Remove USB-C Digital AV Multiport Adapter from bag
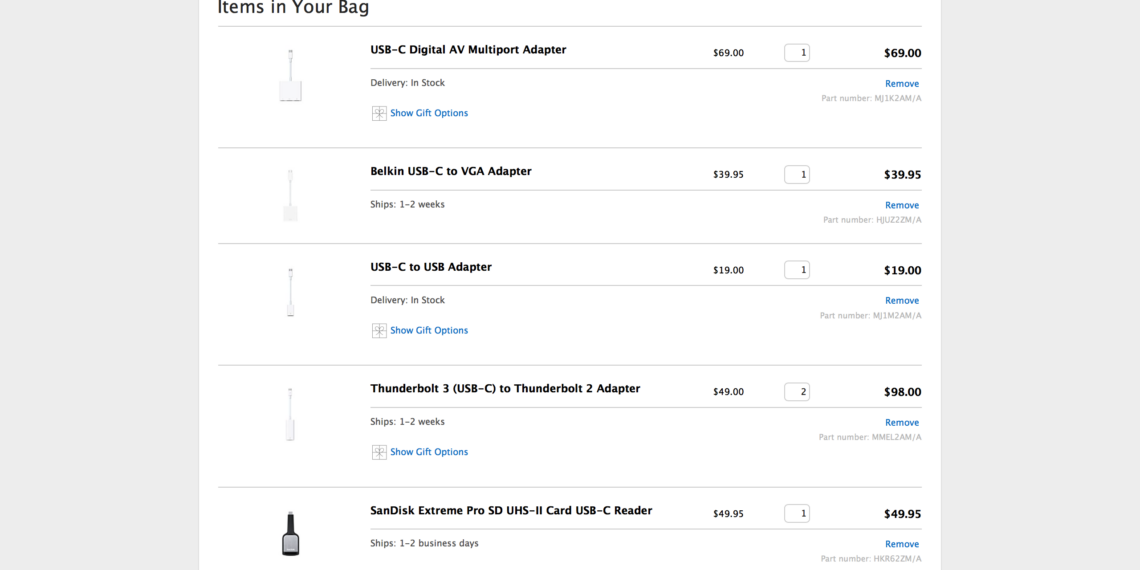This screenshot has height=570, width=1140. [x=901, y=84]
